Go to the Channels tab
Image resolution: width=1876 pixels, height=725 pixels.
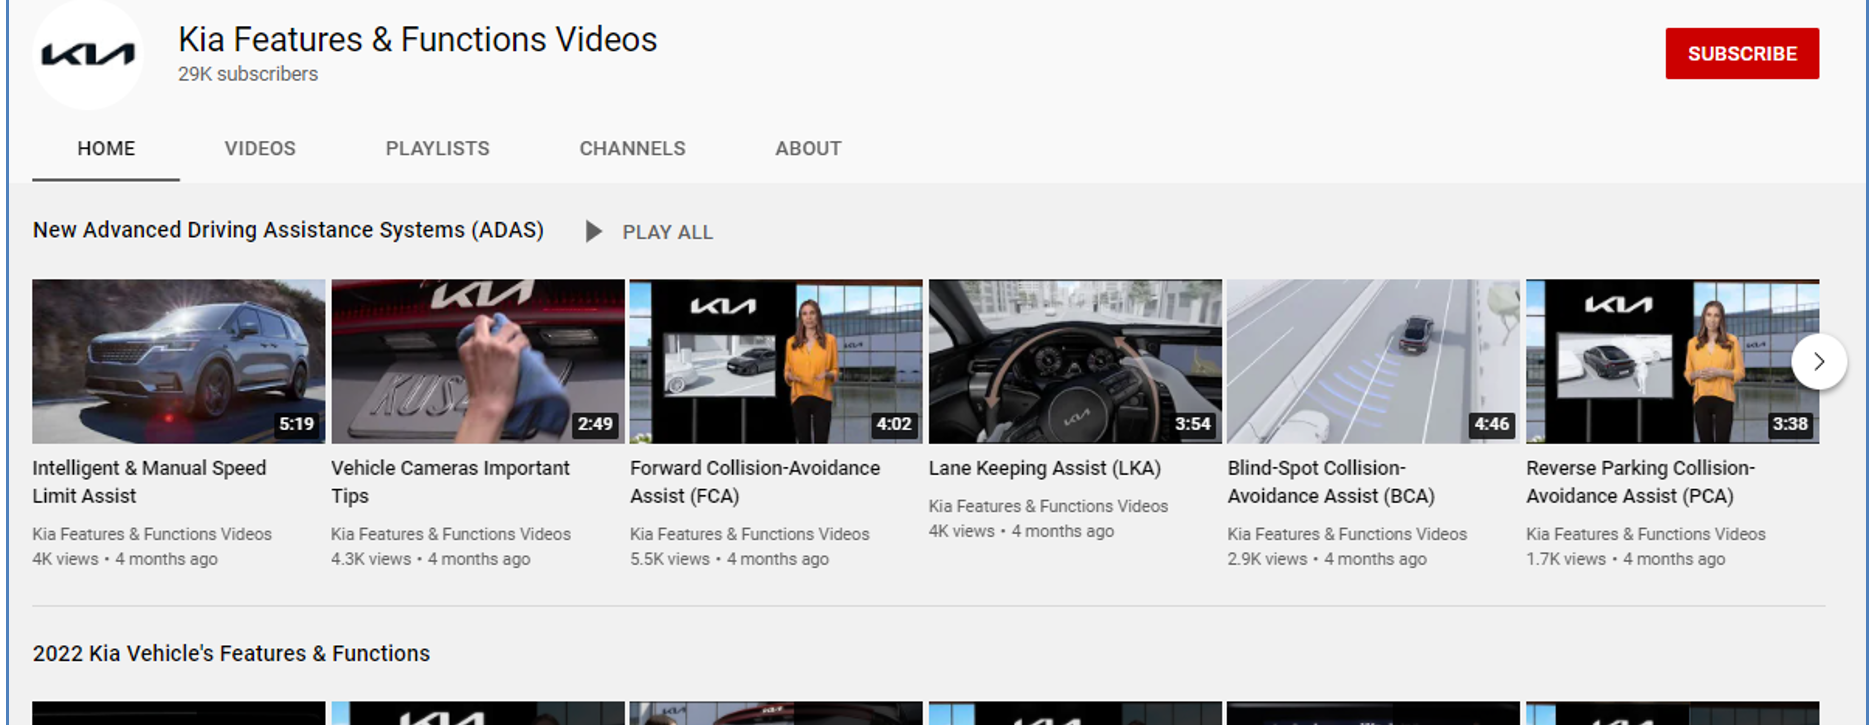tap(632, 148)
